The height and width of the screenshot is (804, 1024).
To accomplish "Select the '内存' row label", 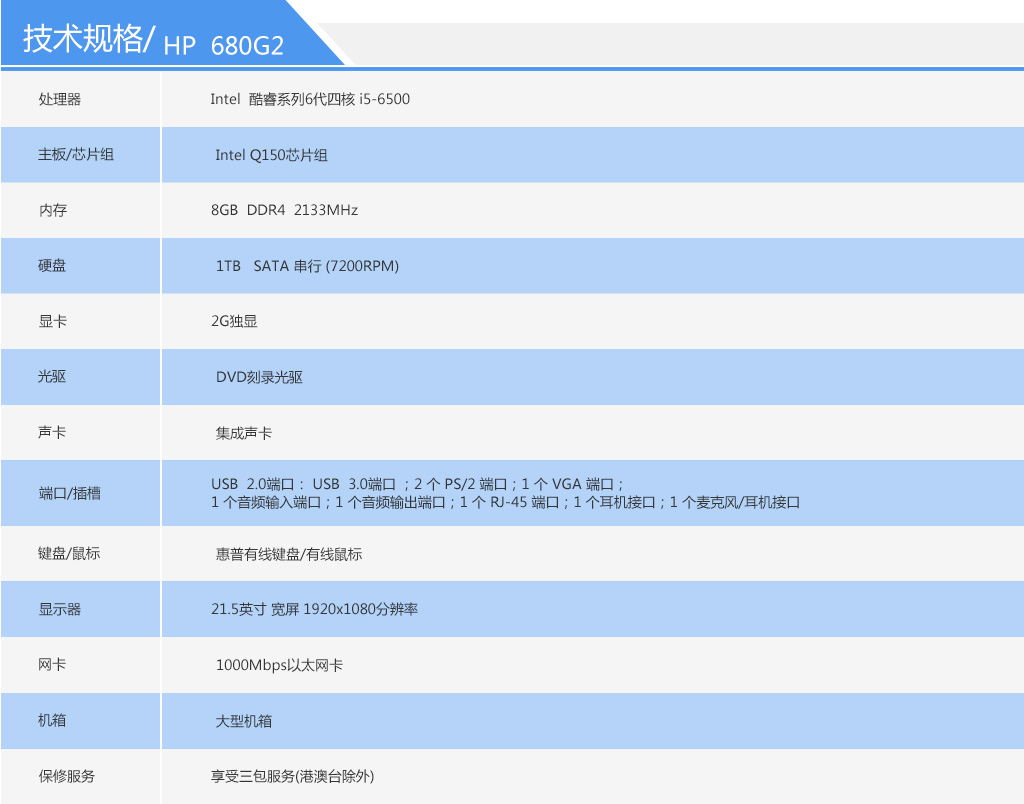I will pyautogui.click(x=53, y=210).
